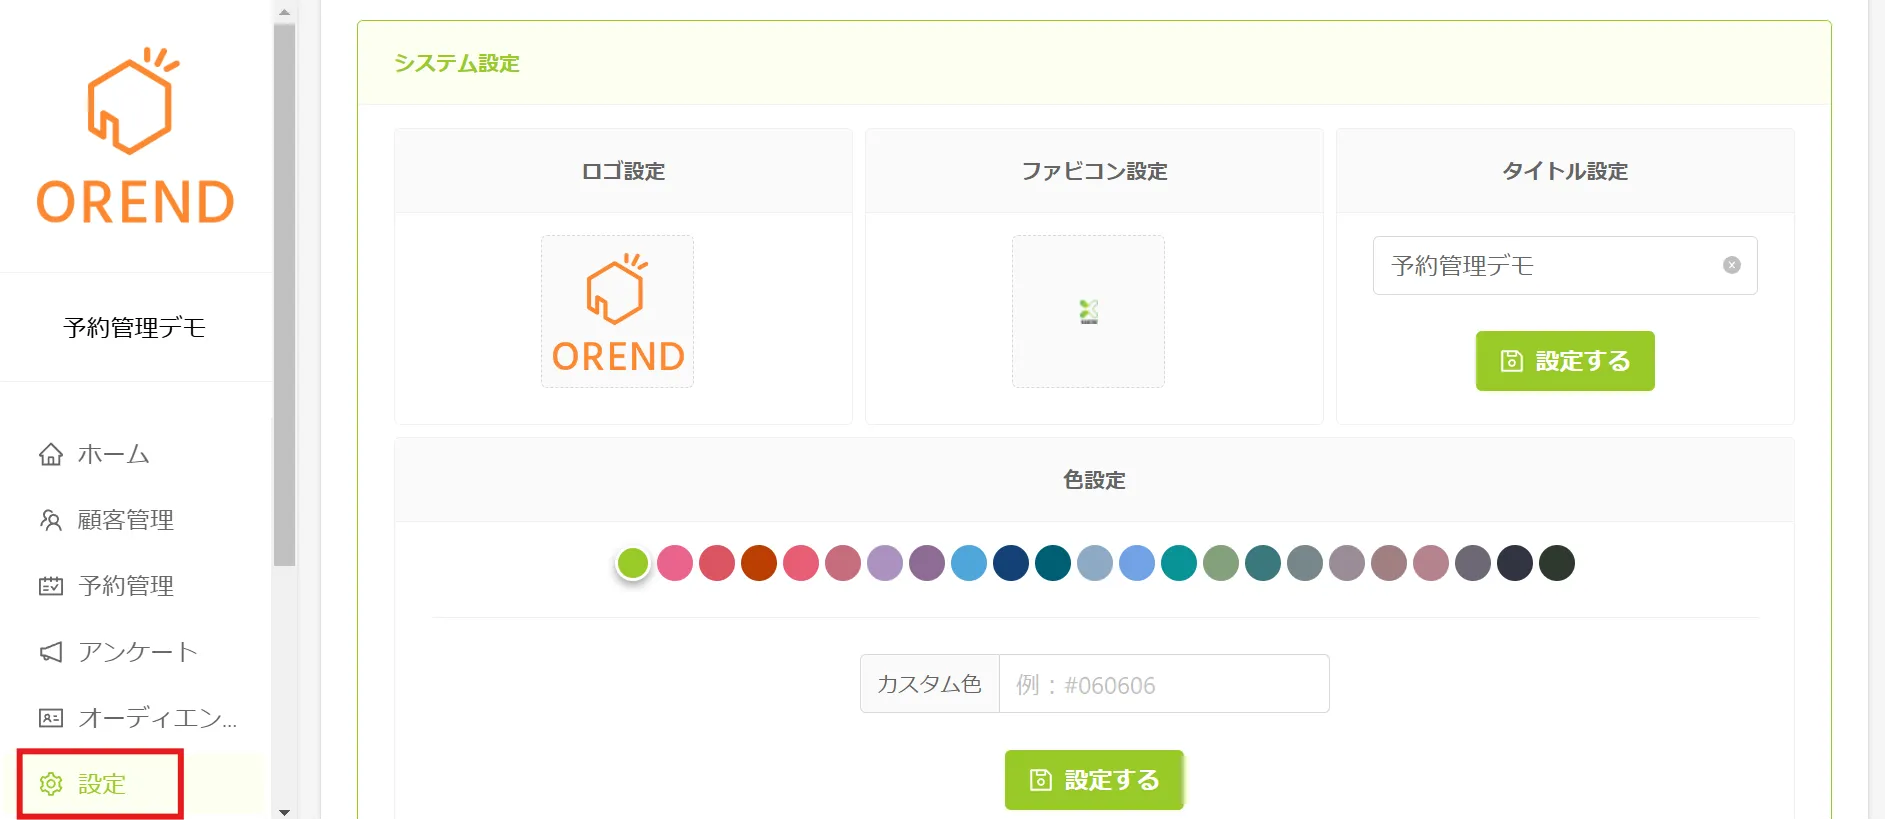
Task: Select the アンケート megaphone icon
Action: (51, 652)
